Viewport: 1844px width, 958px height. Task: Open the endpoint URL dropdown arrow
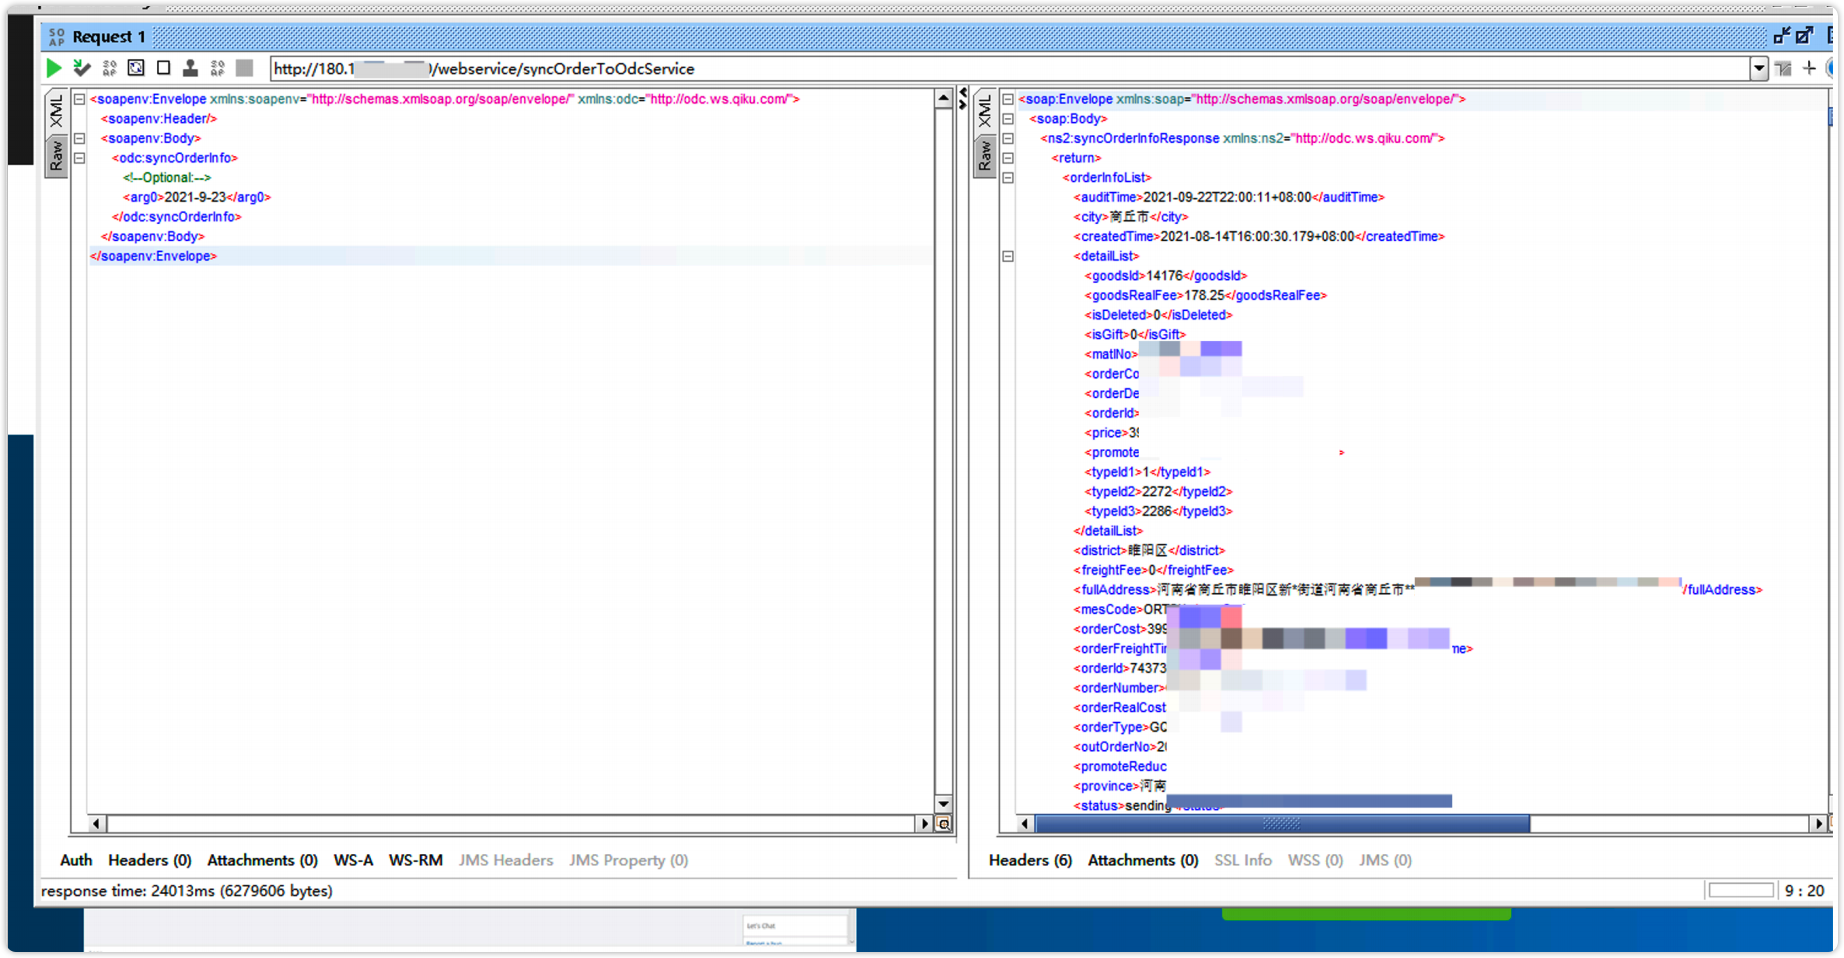tap(1759, 69)
